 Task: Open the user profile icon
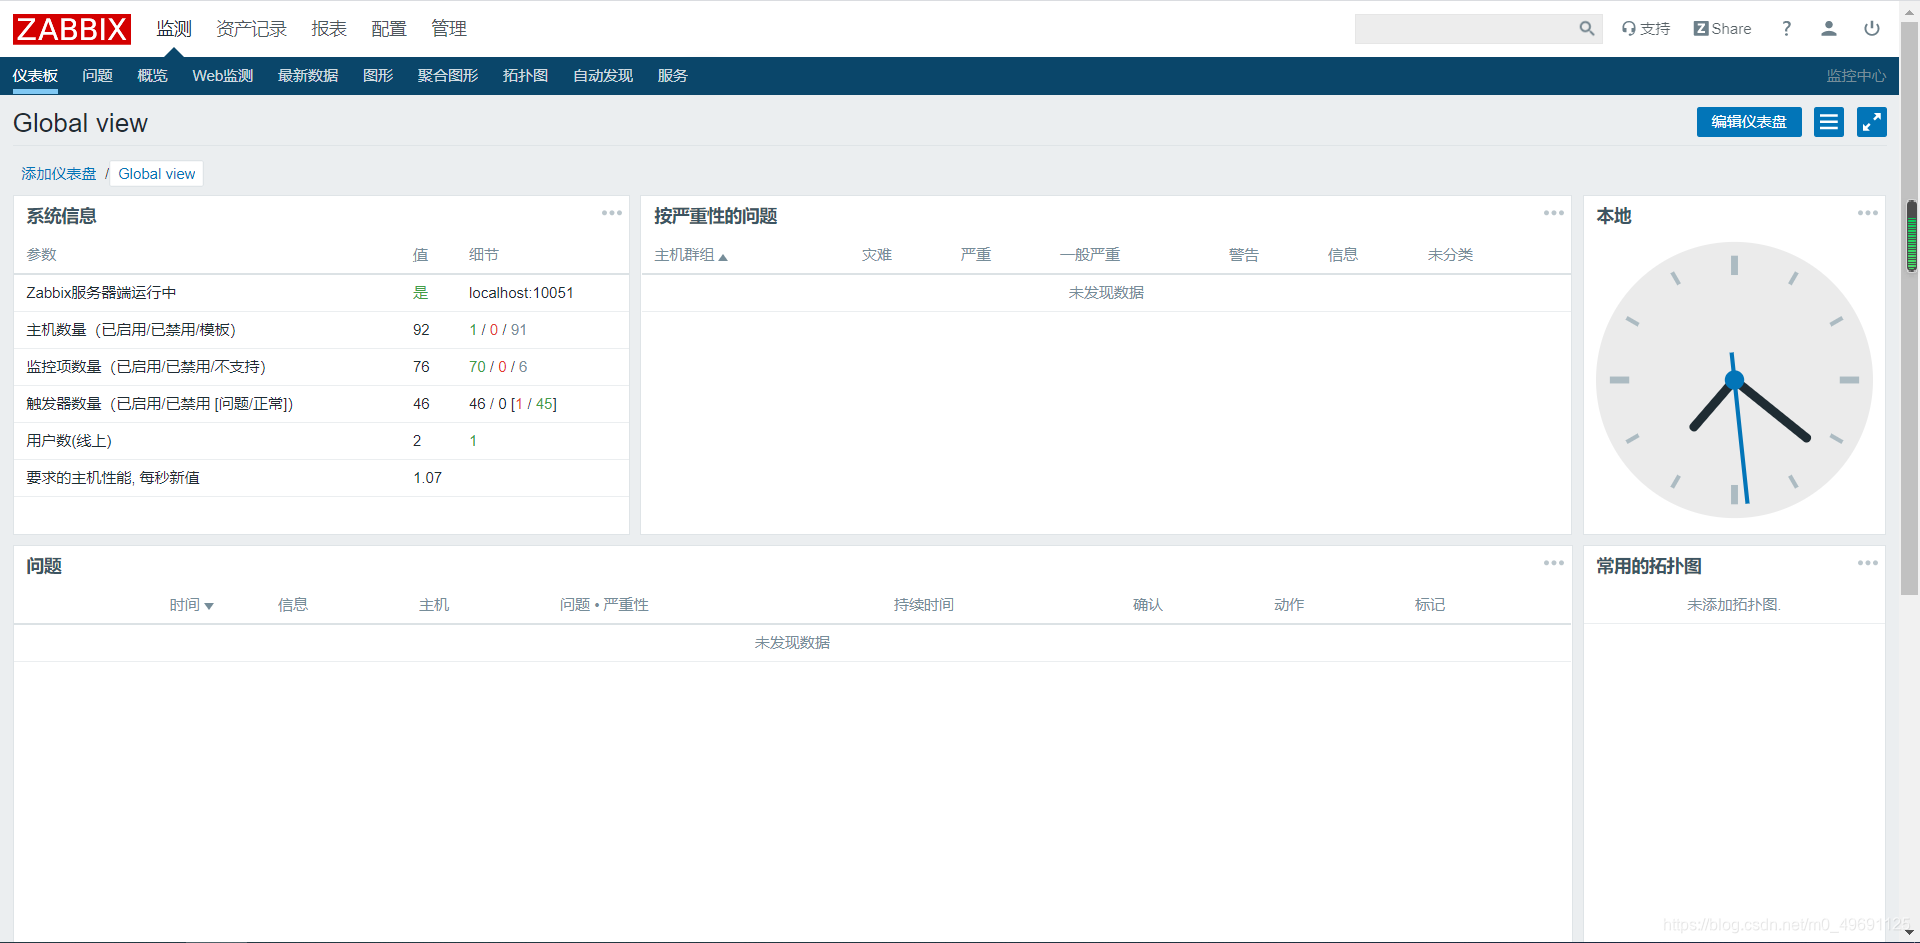point(1829,29)
